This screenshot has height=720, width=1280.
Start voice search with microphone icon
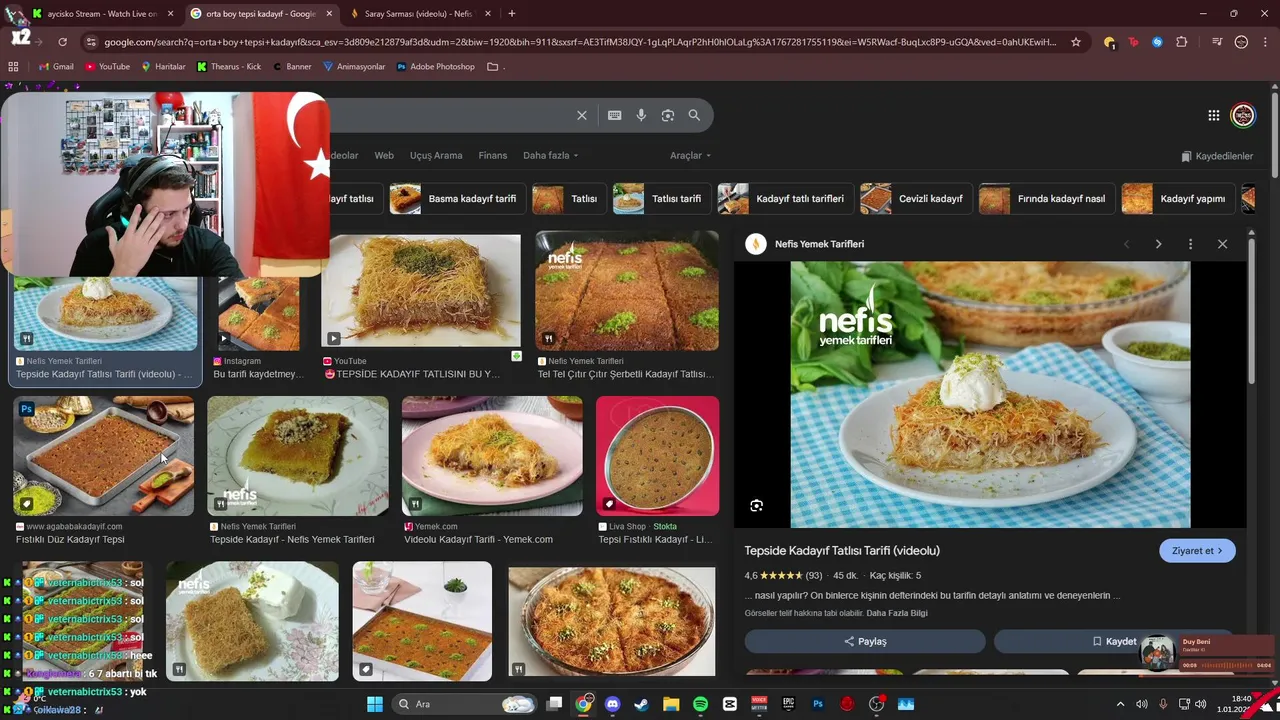[641, 115]
